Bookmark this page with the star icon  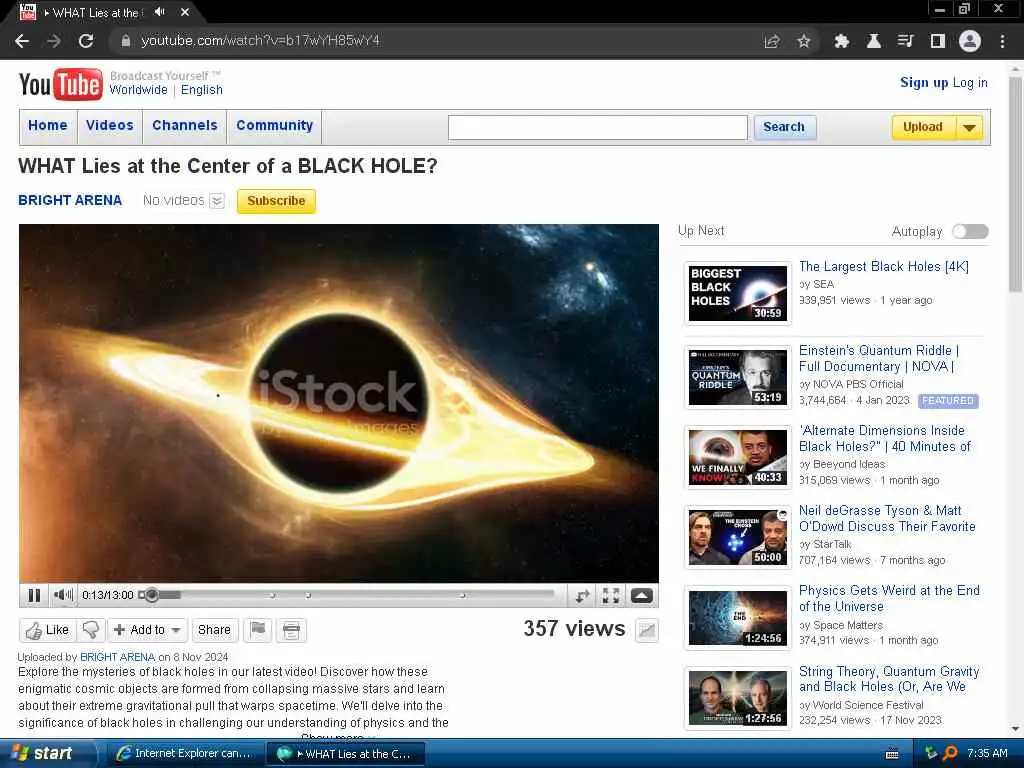[804, 41]
